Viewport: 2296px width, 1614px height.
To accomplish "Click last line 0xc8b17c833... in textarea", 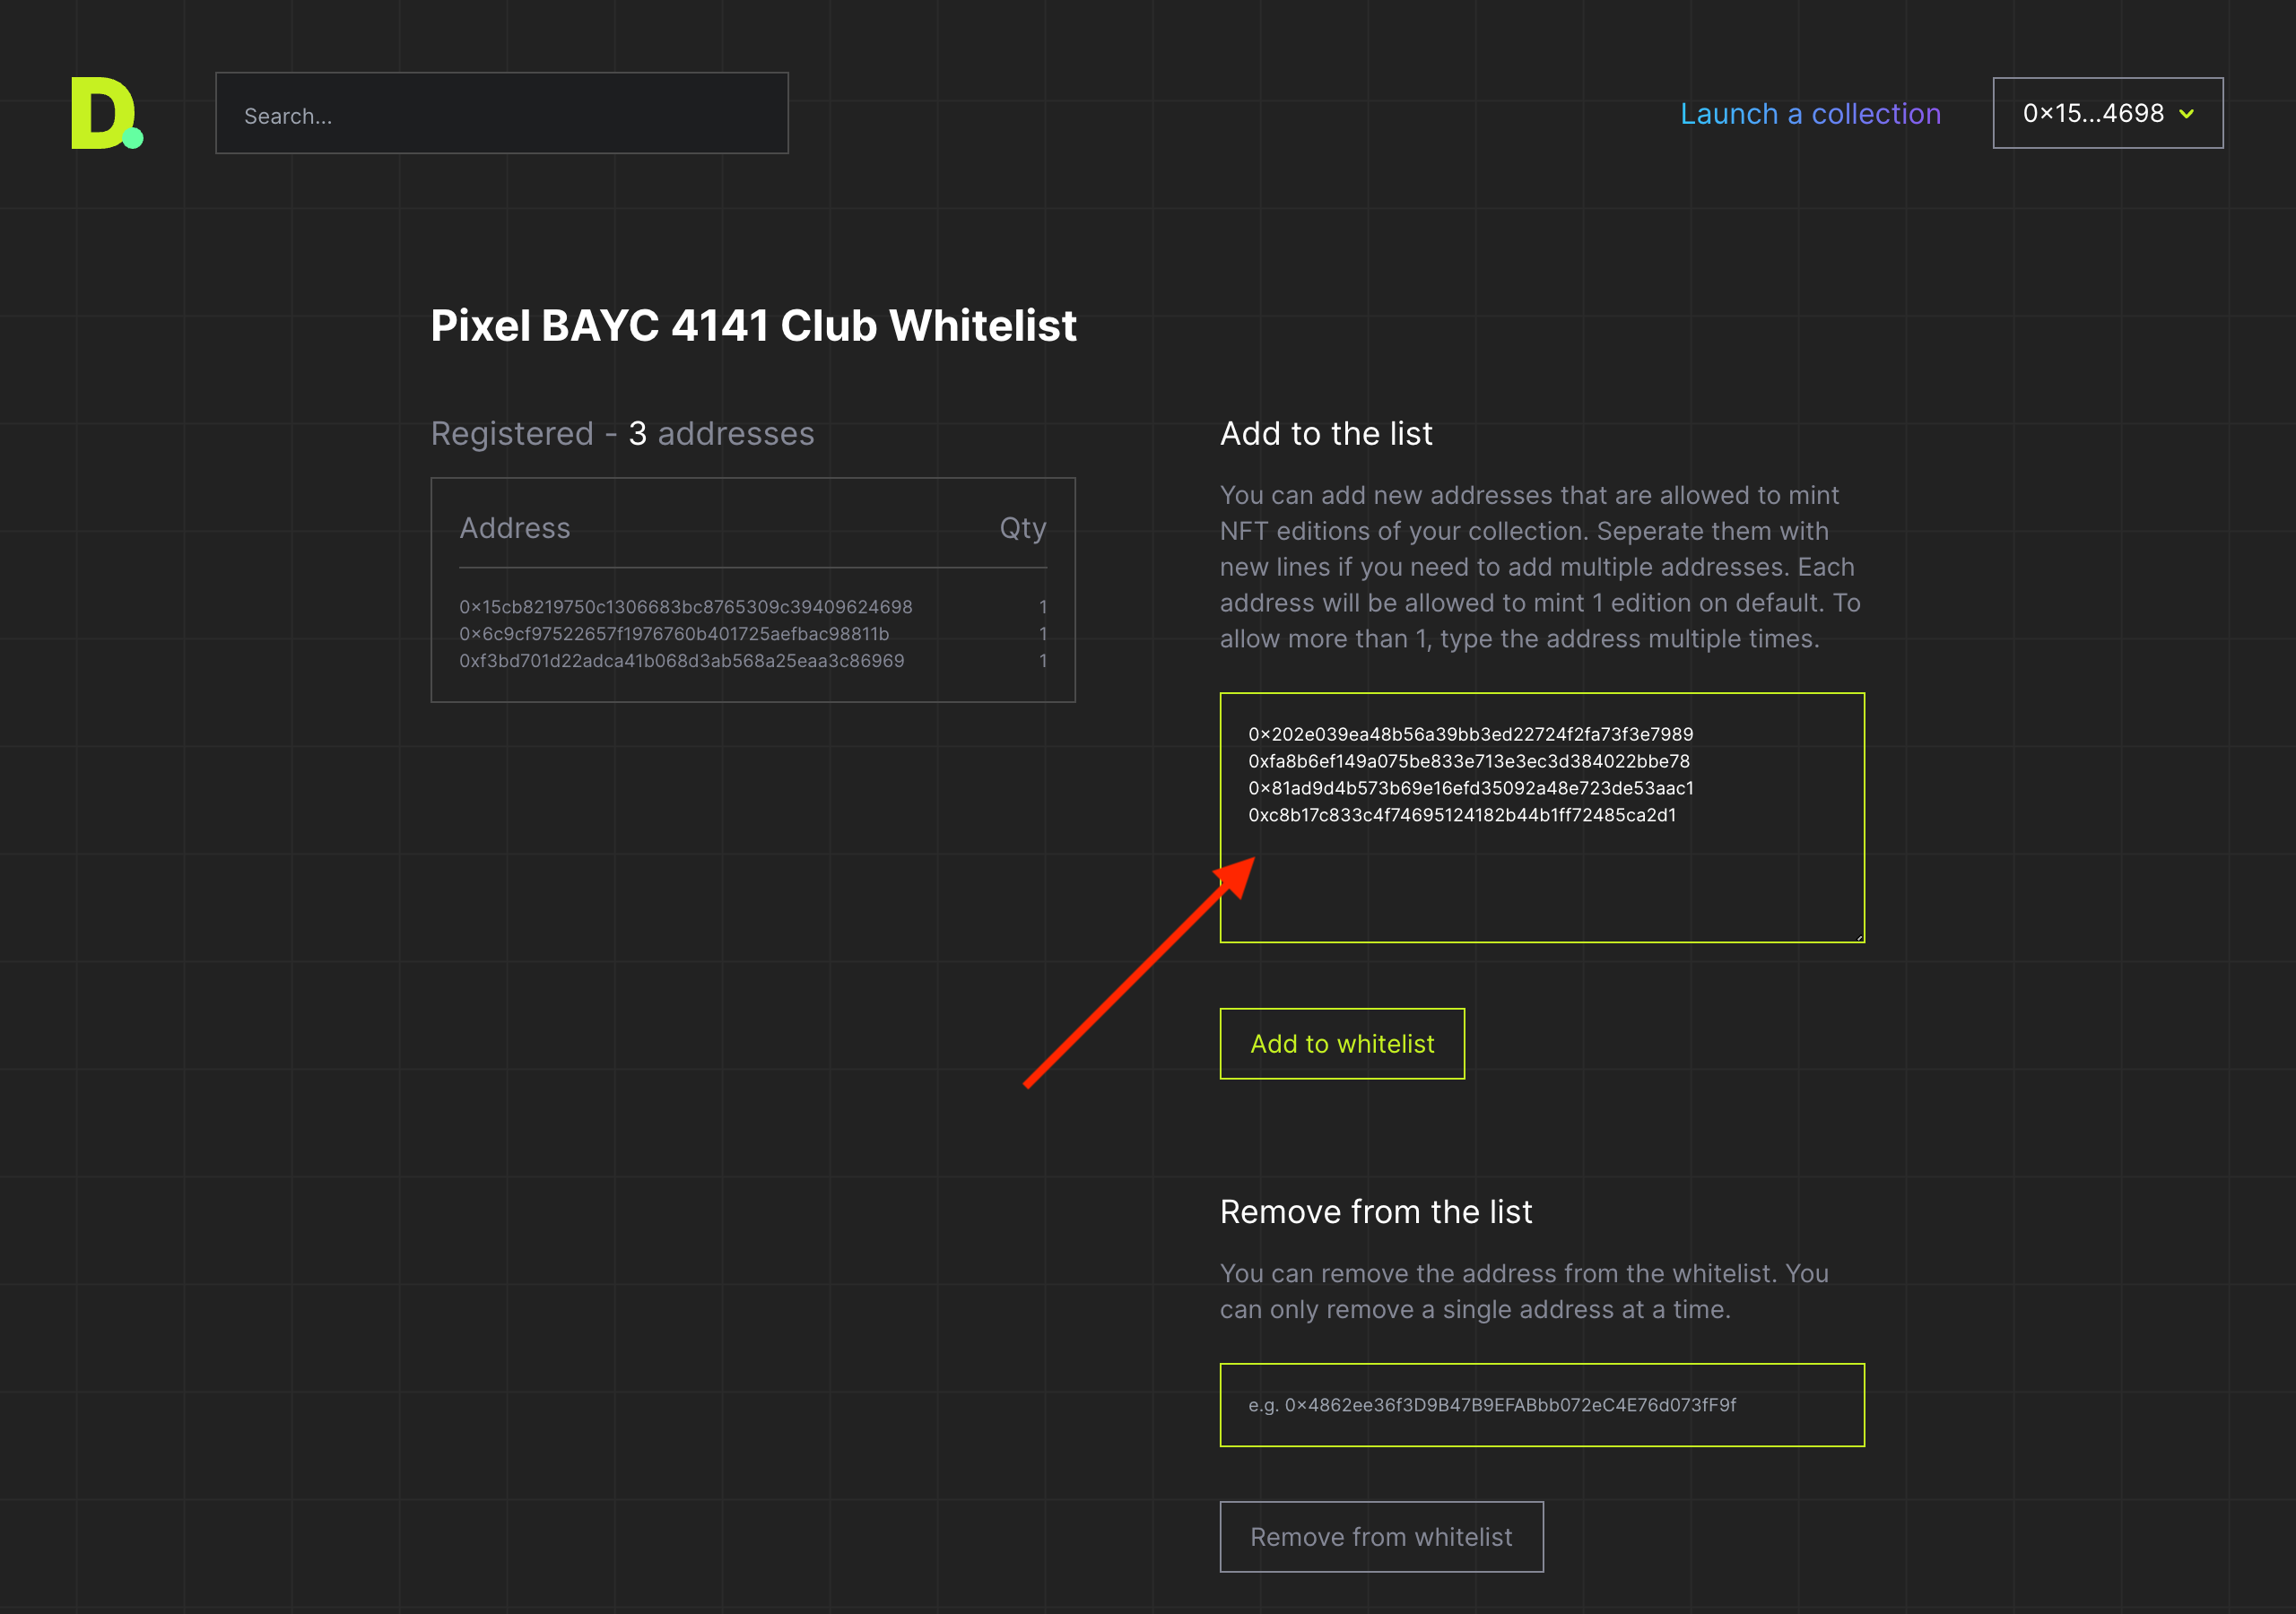I will coord(1462,815).
